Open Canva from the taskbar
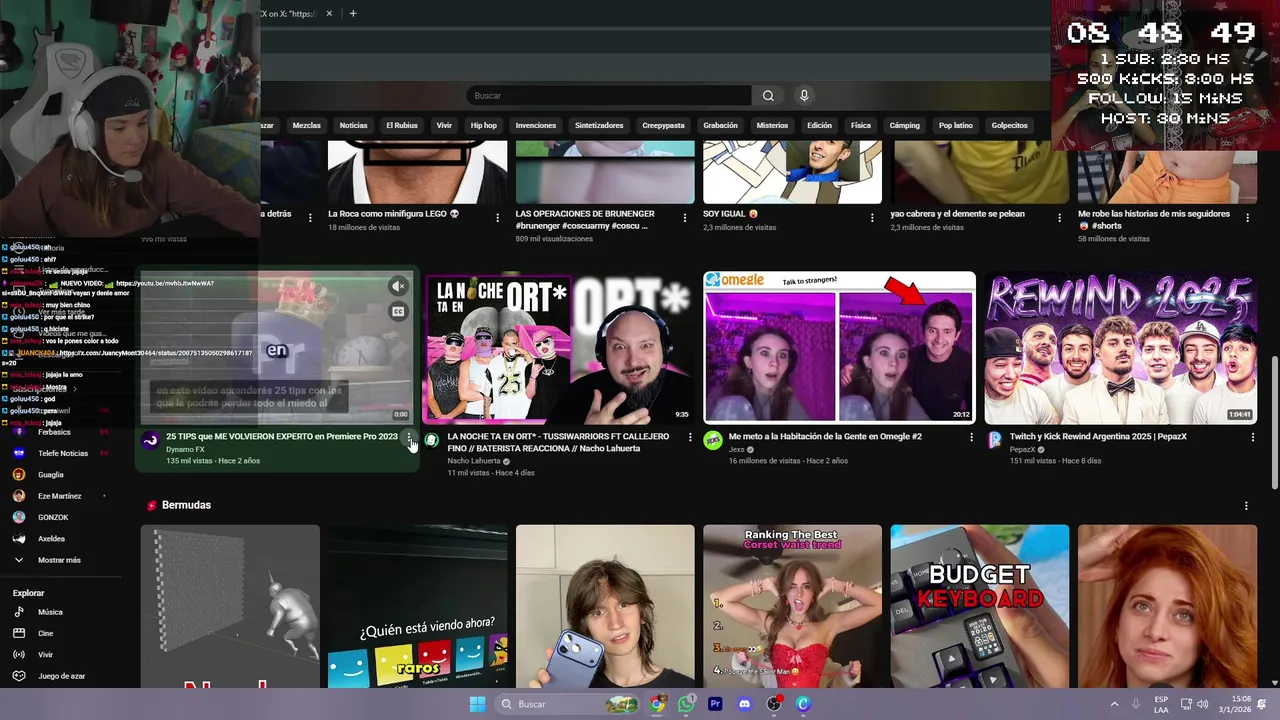This screenshot has width=1280, height=720. click(x=802, y=704)
